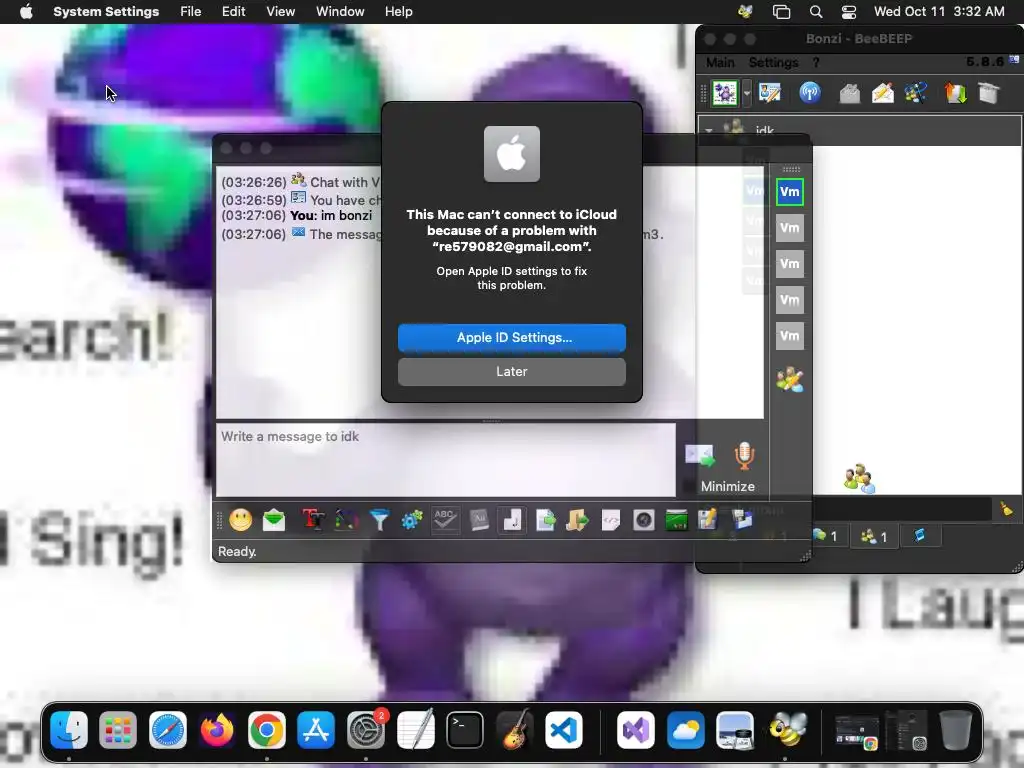Click the floppy disk with pencil save icon
The image size is (1024, 768).
tap(708, 520)
